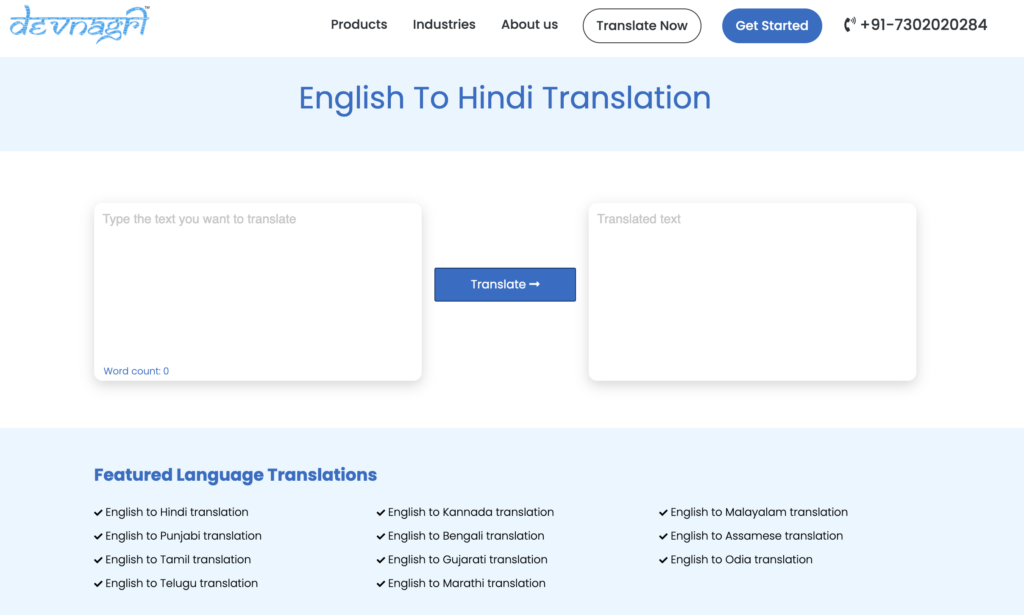Open English to Malayalam translation link
This screenshot has height=615, width=1024.
click(x=759, y=511)
